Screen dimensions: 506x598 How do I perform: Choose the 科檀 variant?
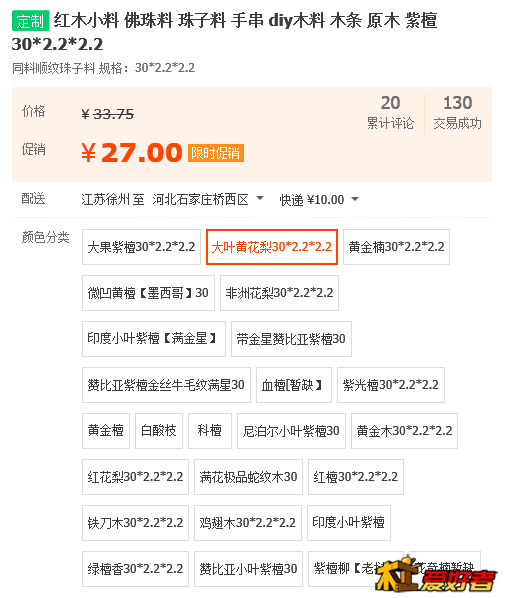[210, 431]
